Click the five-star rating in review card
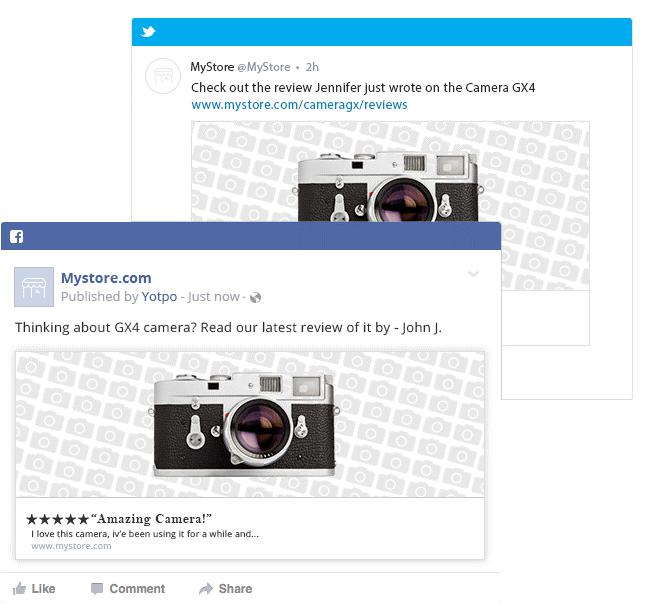 (x=57, y=519)
